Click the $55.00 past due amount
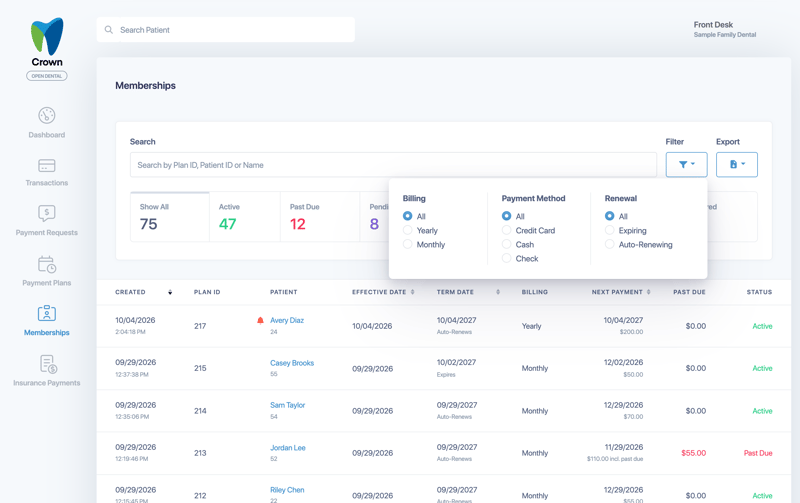This screenshot has height=503, width=800. [693, 453]
